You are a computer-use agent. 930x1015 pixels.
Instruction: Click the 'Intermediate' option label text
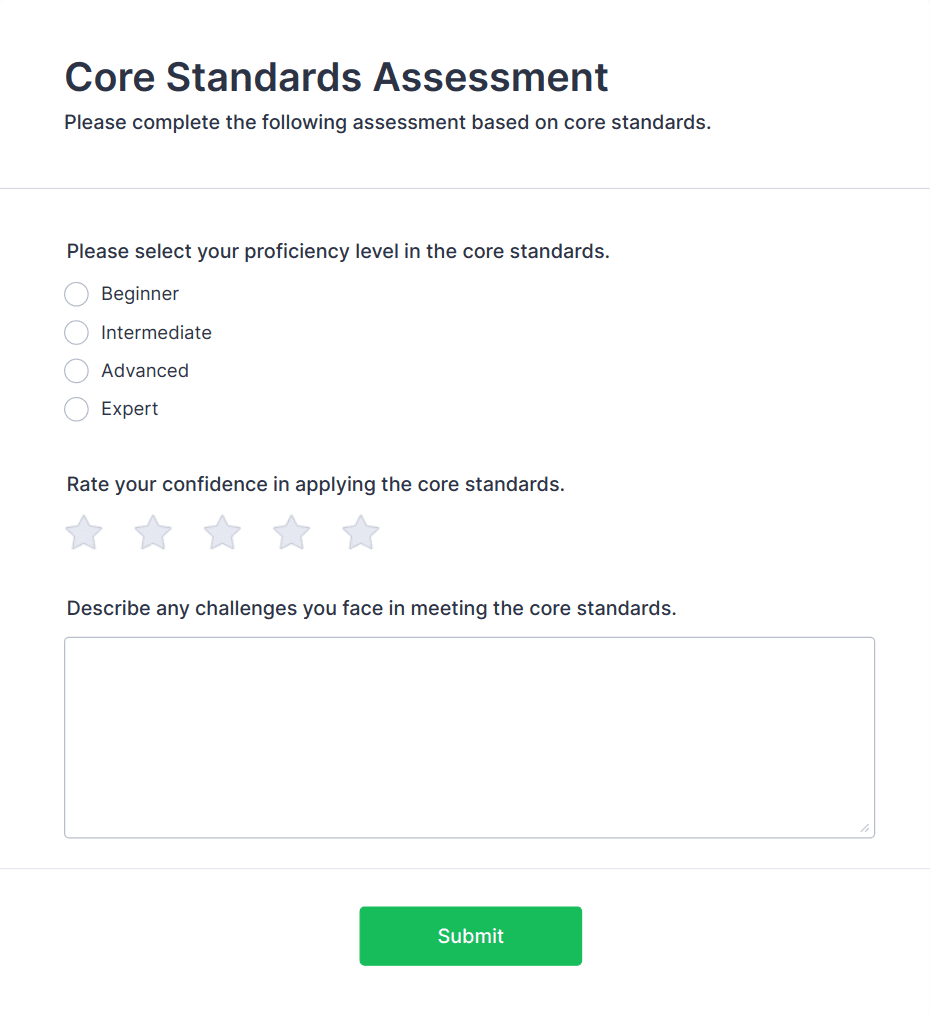[x=156, y=332]
